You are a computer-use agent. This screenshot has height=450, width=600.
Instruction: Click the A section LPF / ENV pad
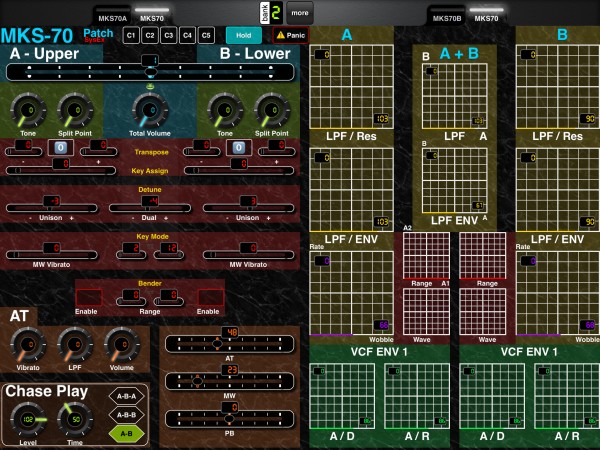[x=351, y=190]
